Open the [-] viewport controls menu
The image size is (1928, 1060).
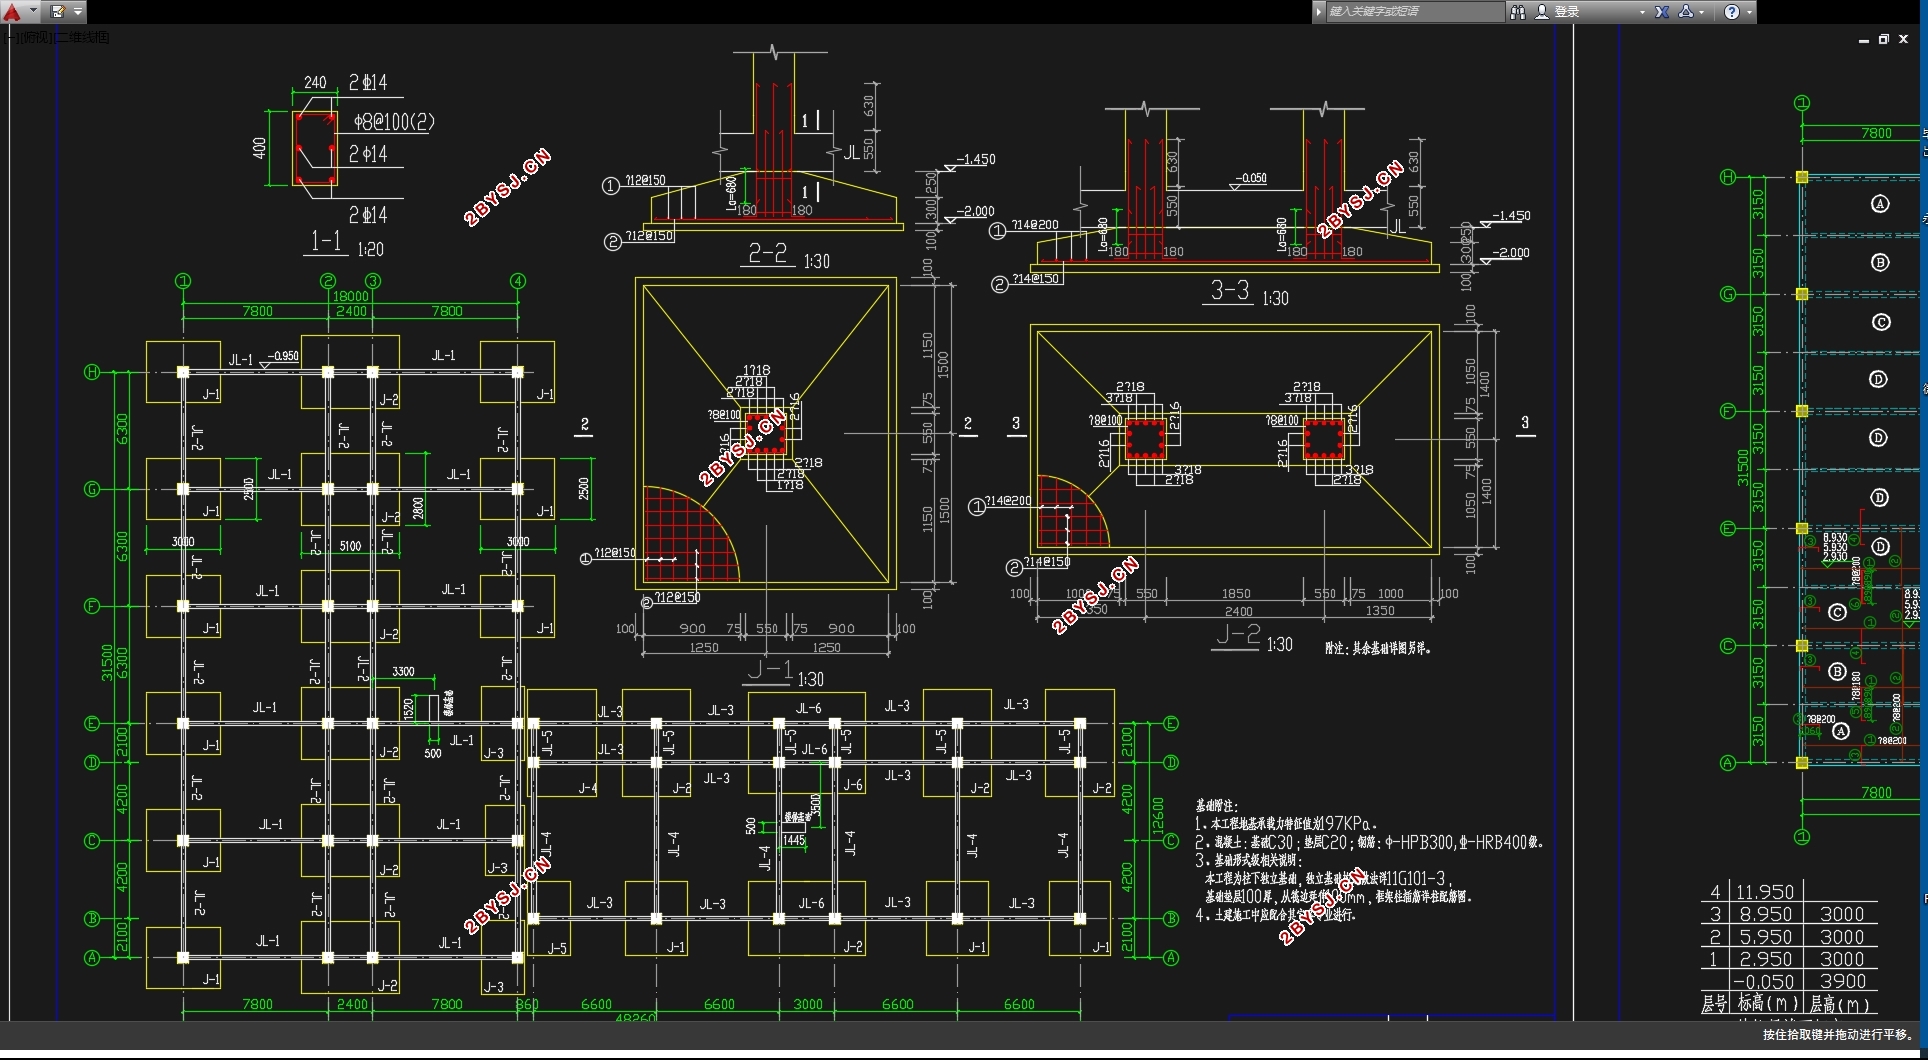click(x=10, y=37)
